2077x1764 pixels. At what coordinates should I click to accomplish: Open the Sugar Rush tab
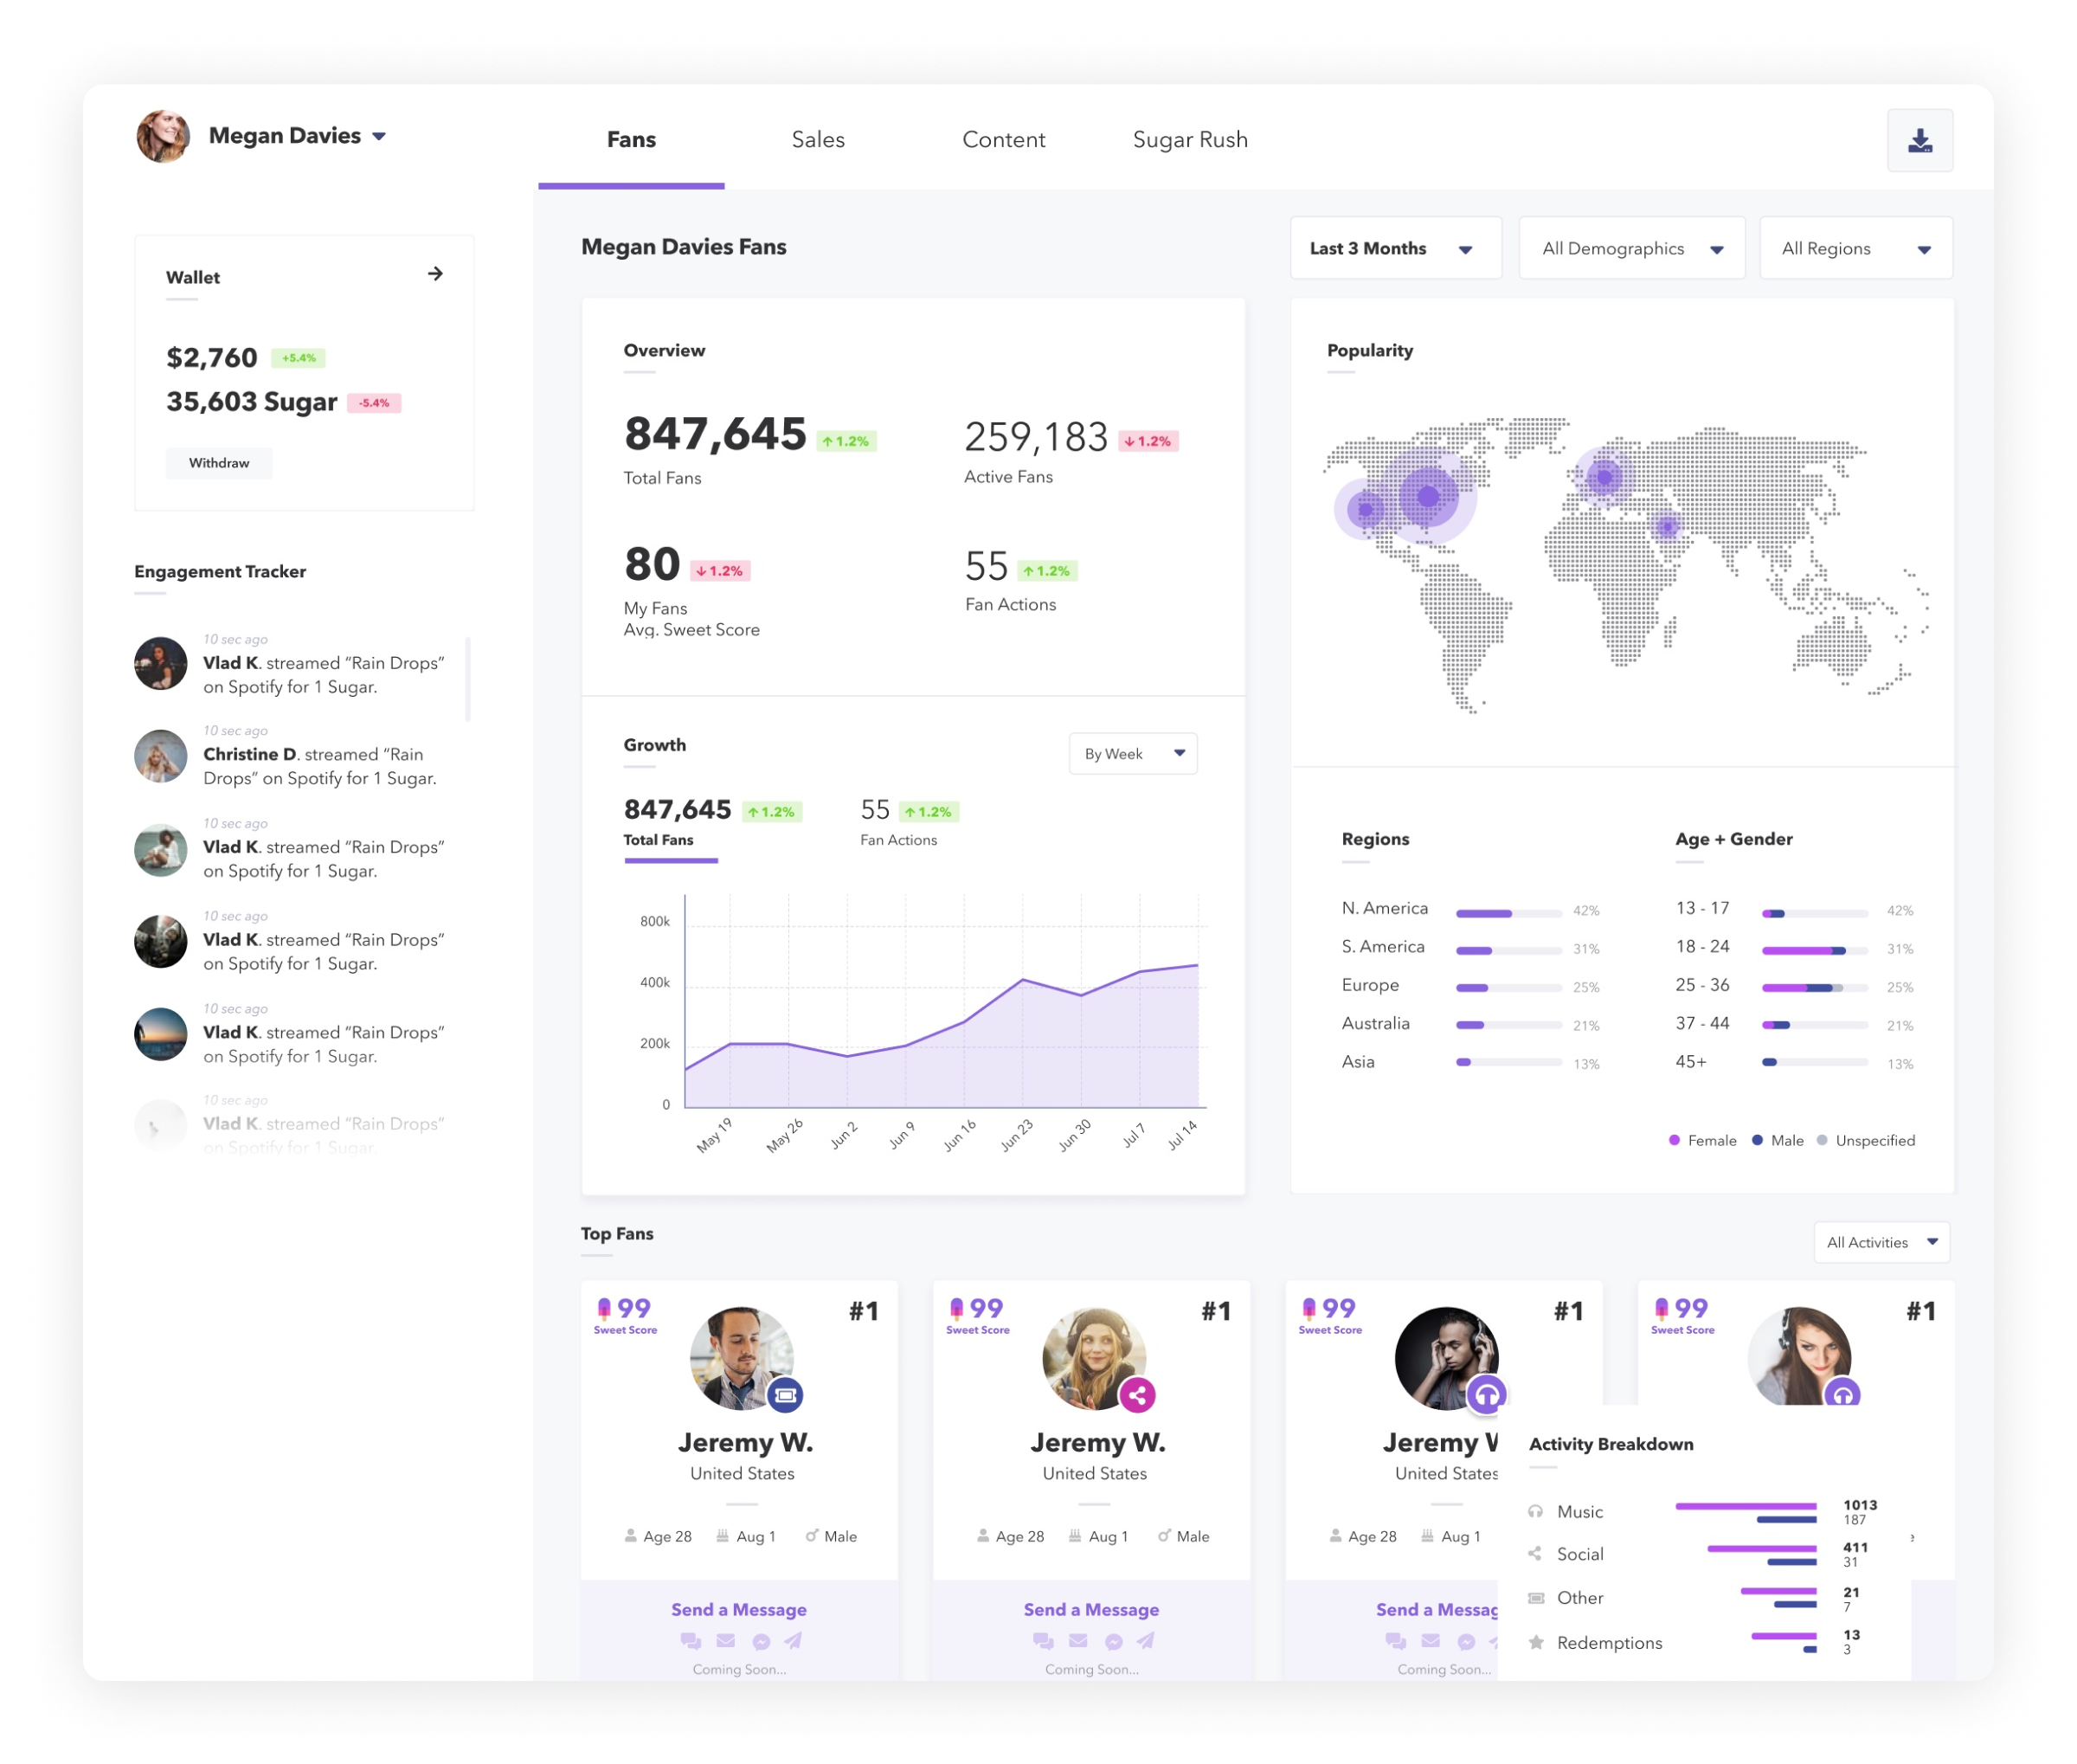(1190, 140)
